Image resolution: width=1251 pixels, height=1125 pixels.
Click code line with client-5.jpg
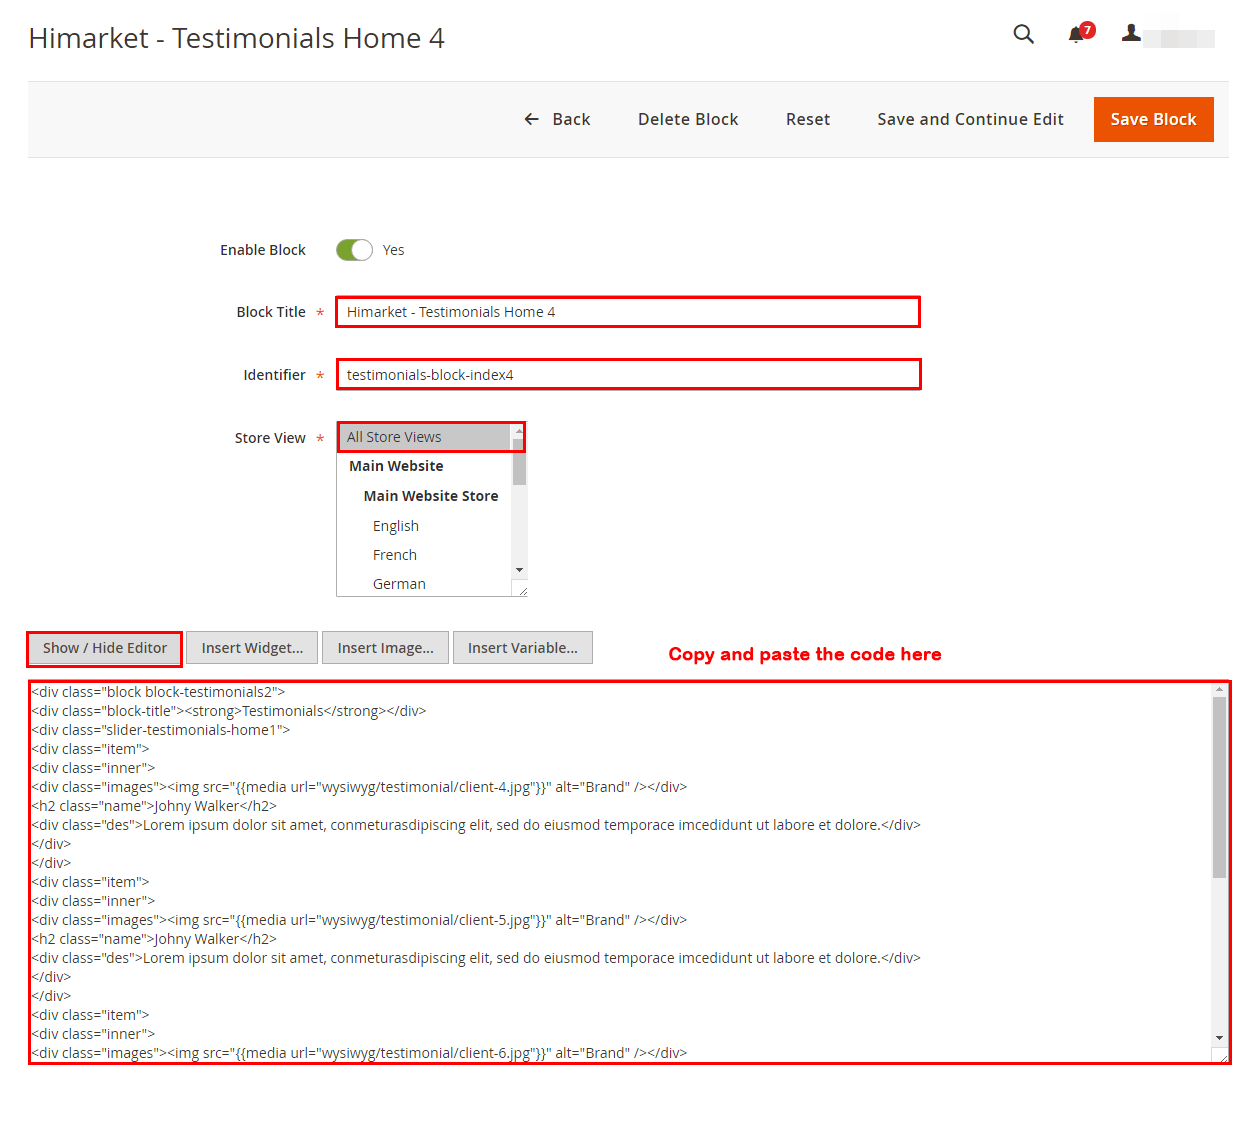tap(359, 920)
